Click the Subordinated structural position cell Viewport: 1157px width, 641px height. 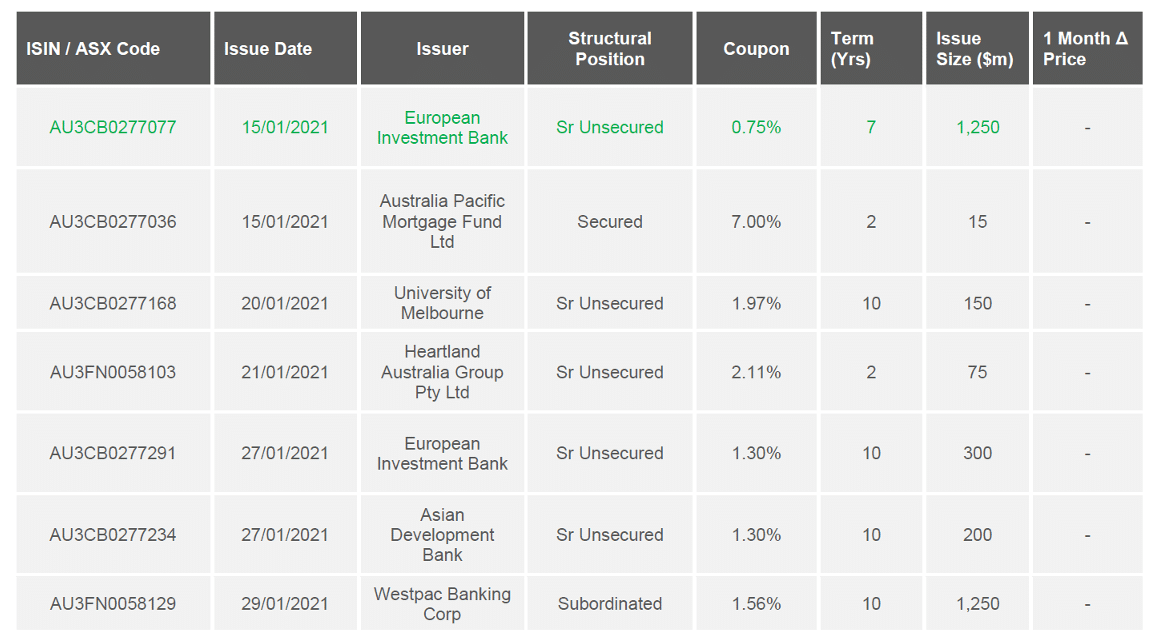(609, 603)
